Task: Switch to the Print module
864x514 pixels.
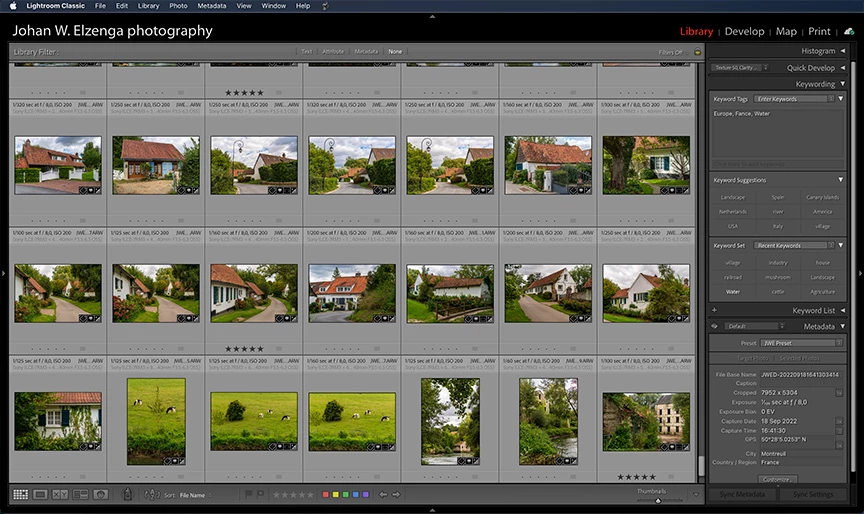Action: click(819, 31)
